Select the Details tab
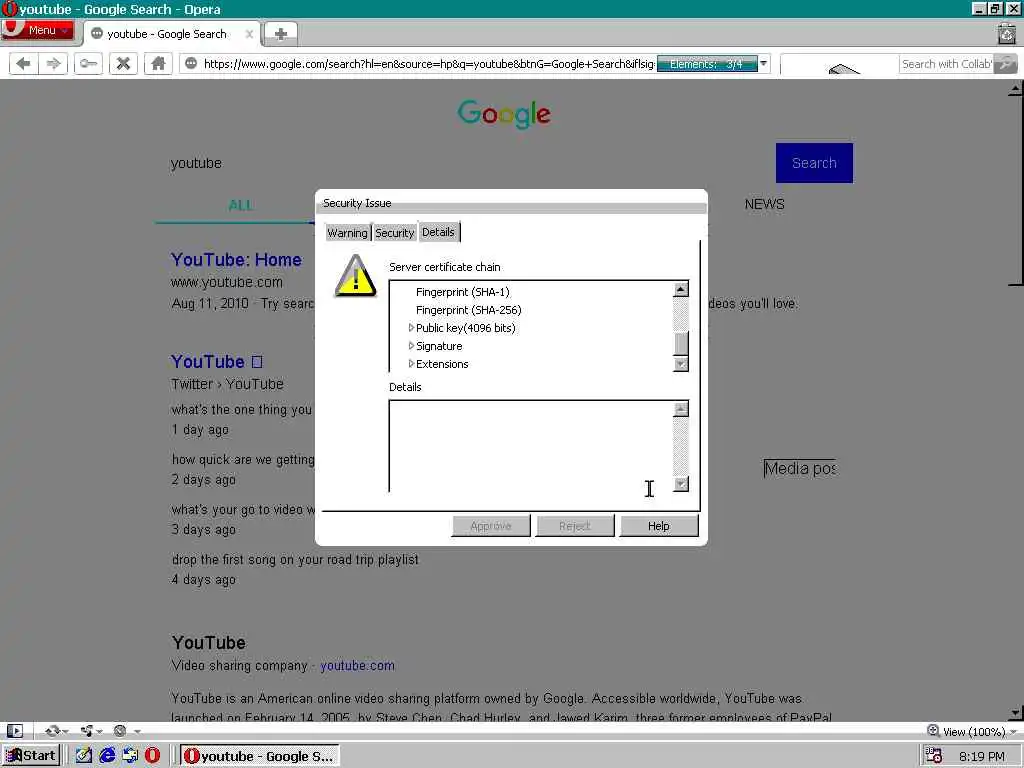Viewport: 1024px width, 768px height. pos(438,232)
